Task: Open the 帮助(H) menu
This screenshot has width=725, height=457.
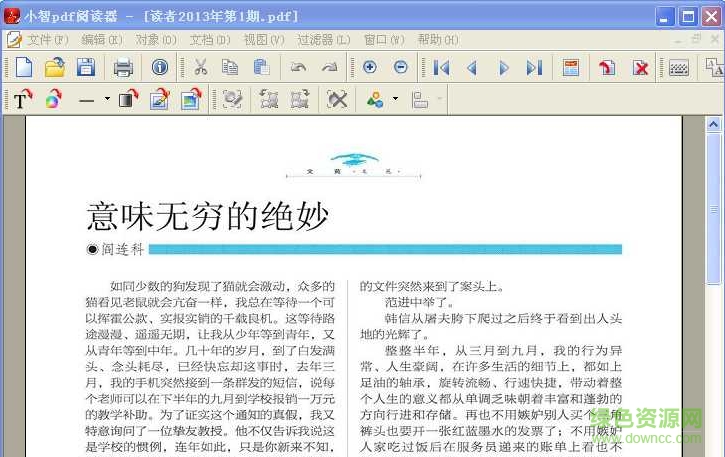Action: point(438,40)
